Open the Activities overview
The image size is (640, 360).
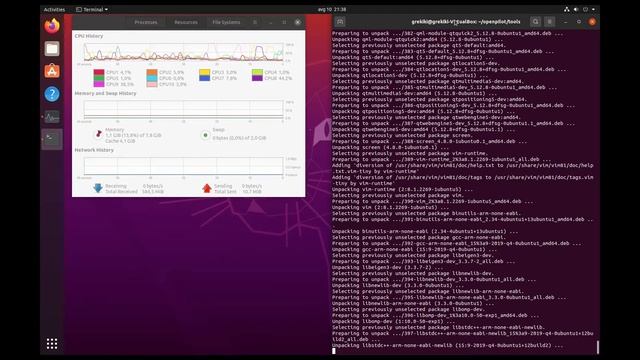coord(54,9)
